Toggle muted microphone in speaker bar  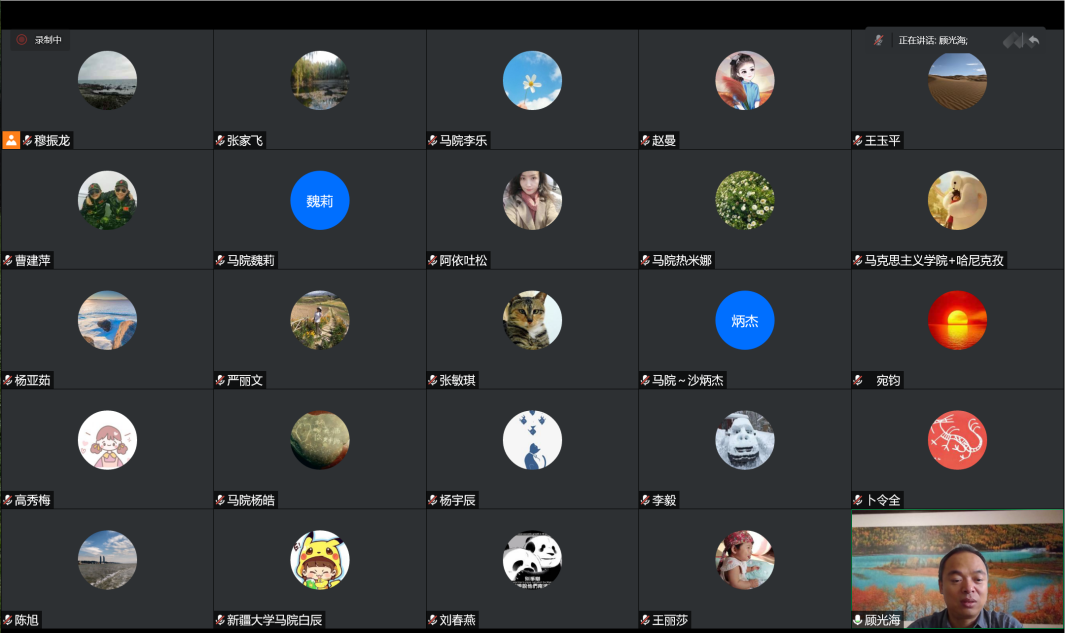coord(879,40)
